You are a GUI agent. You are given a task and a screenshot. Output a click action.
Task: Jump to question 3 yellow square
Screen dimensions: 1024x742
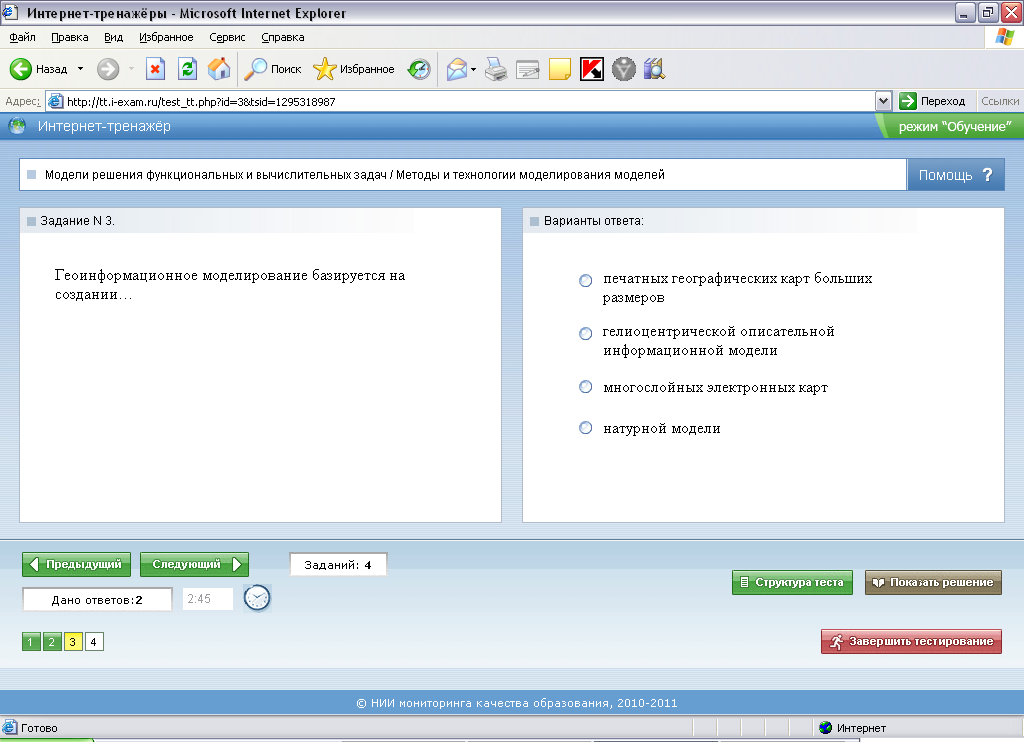[72, 641]
